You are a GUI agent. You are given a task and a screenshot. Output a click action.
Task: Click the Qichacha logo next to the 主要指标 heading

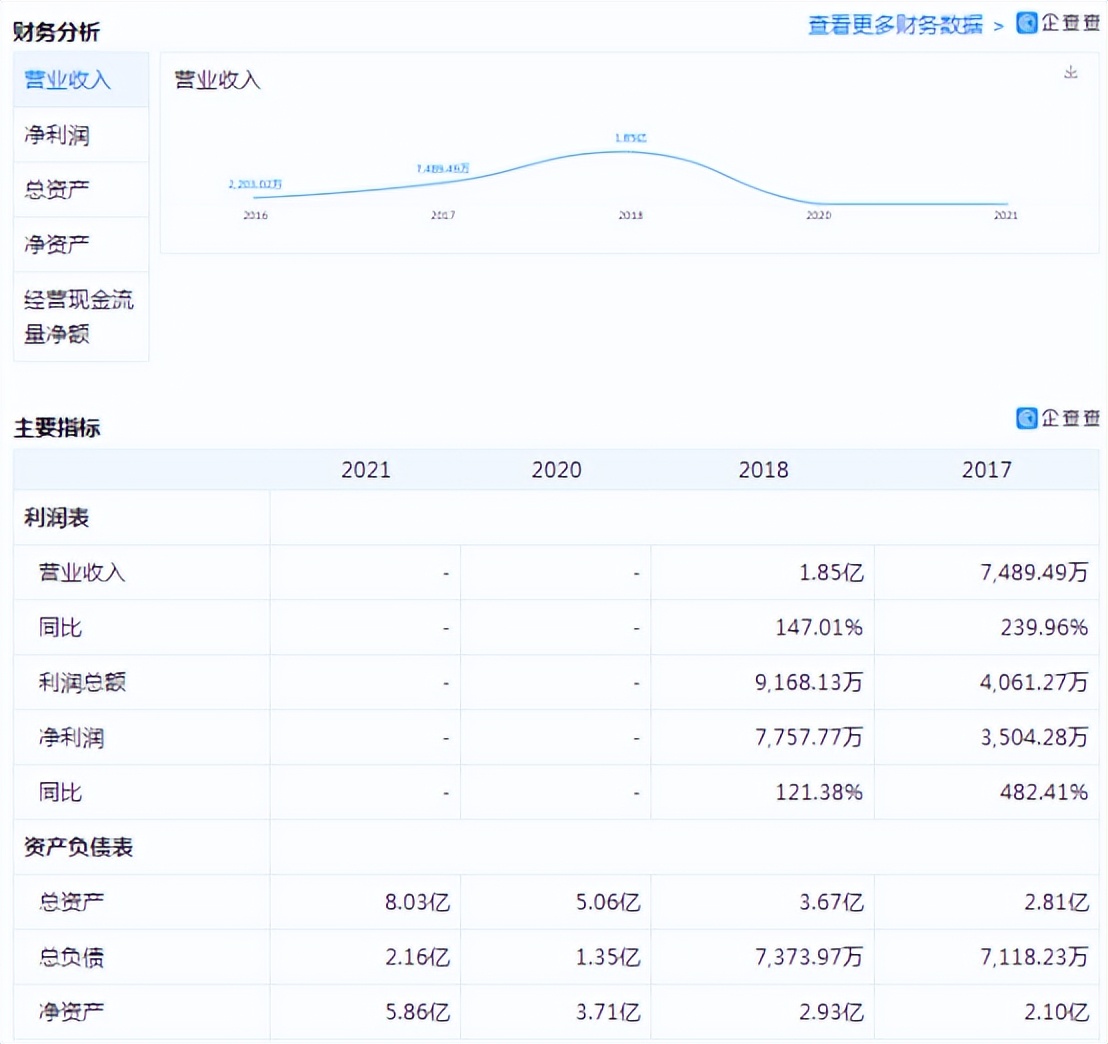[1058, 418]
